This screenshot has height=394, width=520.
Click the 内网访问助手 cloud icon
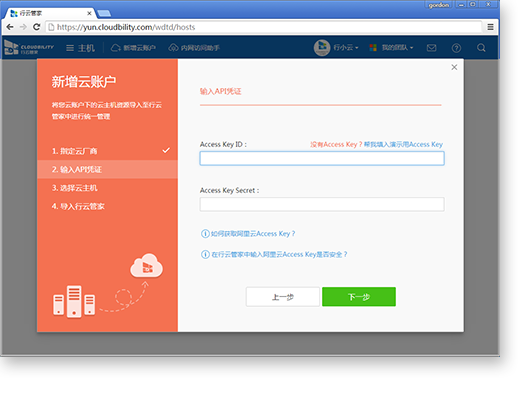(x=173, y=48)
